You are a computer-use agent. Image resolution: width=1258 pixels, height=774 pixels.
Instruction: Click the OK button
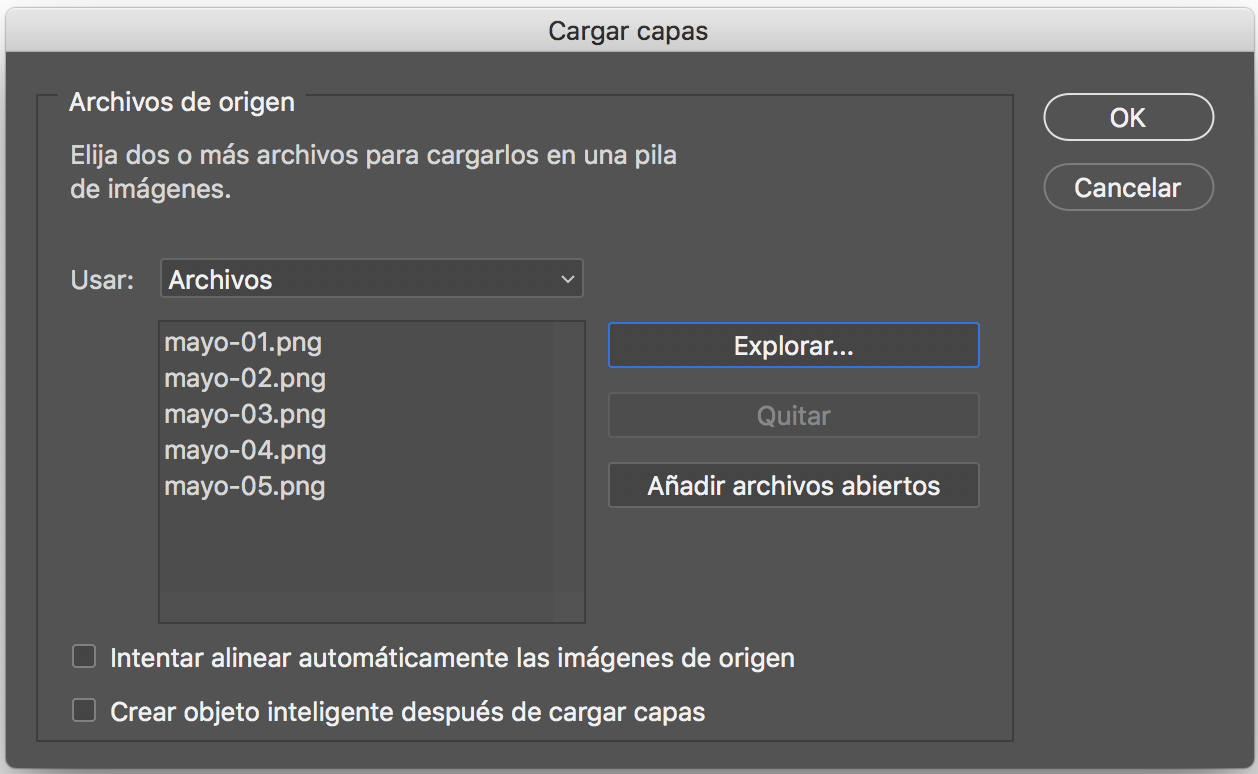[1128, 118]
